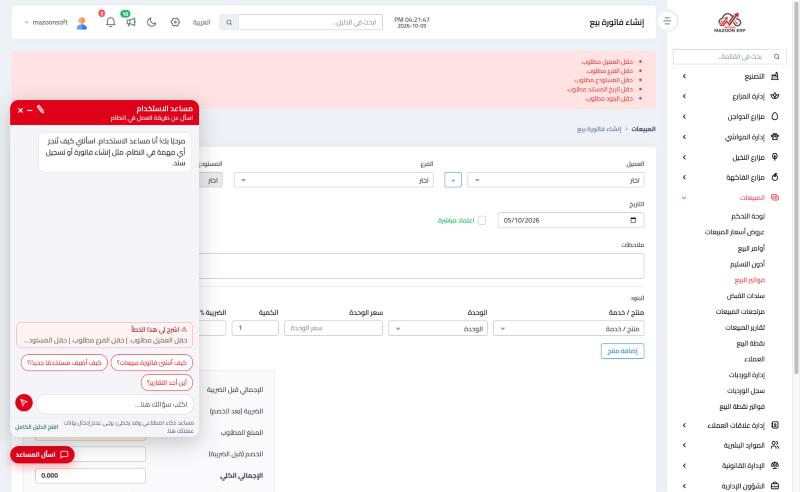This screenshot has height=492, width=800.
Task: Click the التاريخ date field
Action: click(570, 220)
